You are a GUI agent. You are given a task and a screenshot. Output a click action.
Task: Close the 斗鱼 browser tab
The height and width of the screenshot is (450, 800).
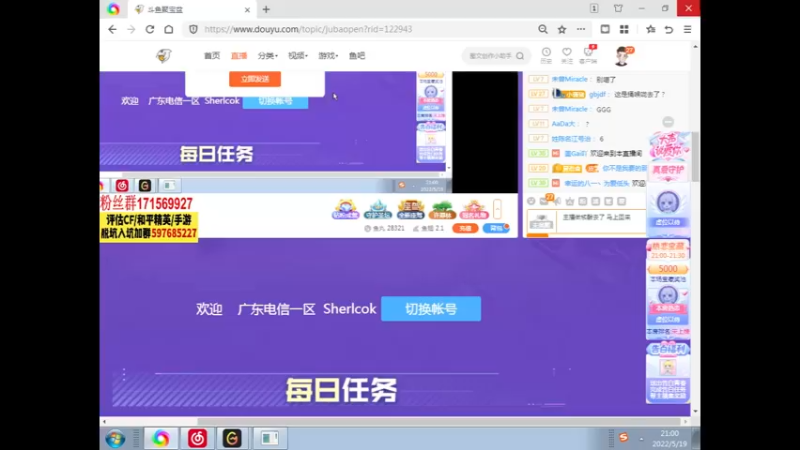(x=247, y=10)
